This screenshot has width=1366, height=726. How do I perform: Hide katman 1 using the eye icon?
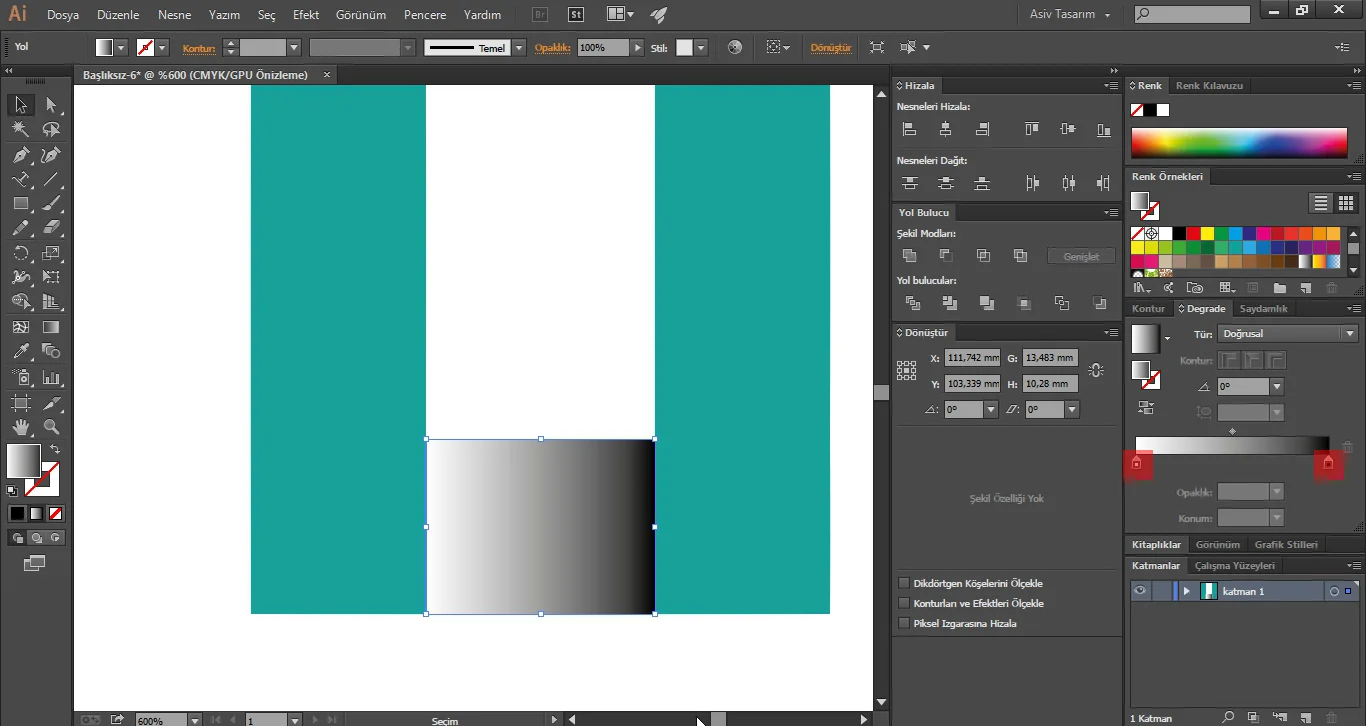pos(1139,591)
